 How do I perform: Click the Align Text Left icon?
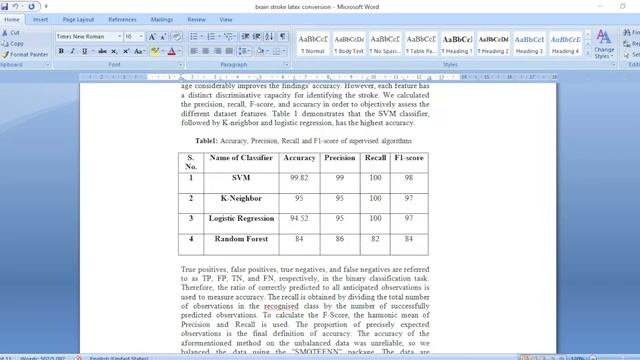tap(194, 51)
